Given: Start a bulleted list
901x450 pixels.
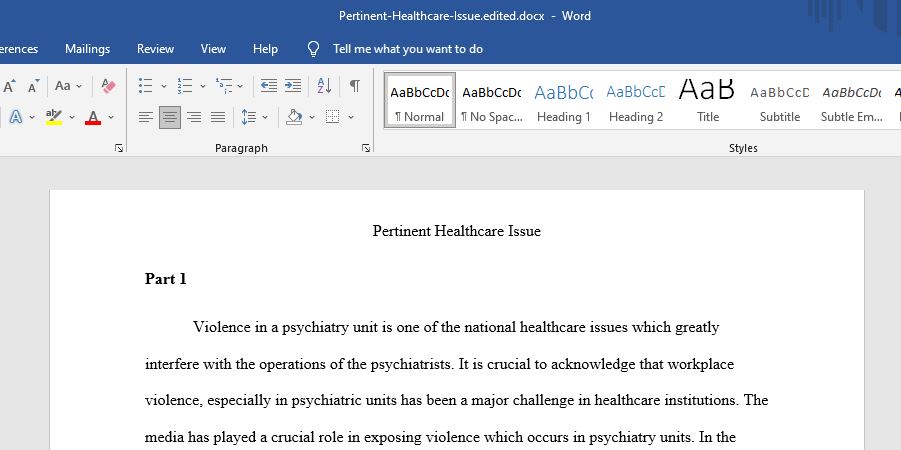Looking at the screenshot, I should (145, 86).
